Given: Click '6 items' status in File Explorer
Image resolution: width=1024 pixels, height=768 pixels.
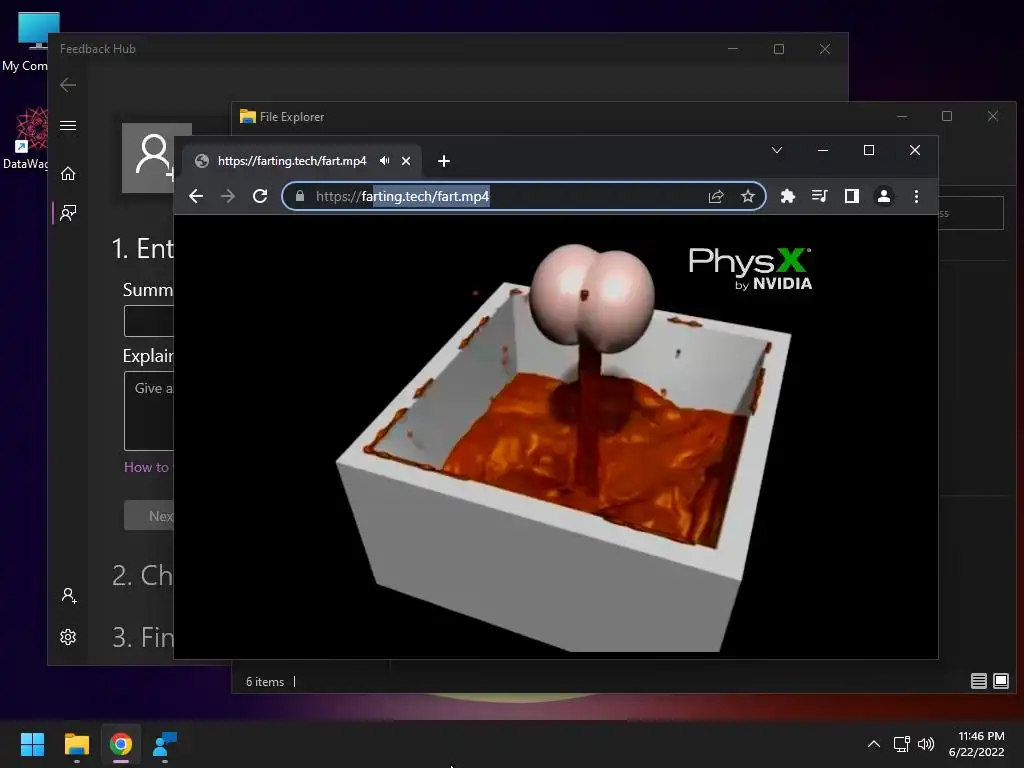Looking at the screenshot, I should pos(265,681).
